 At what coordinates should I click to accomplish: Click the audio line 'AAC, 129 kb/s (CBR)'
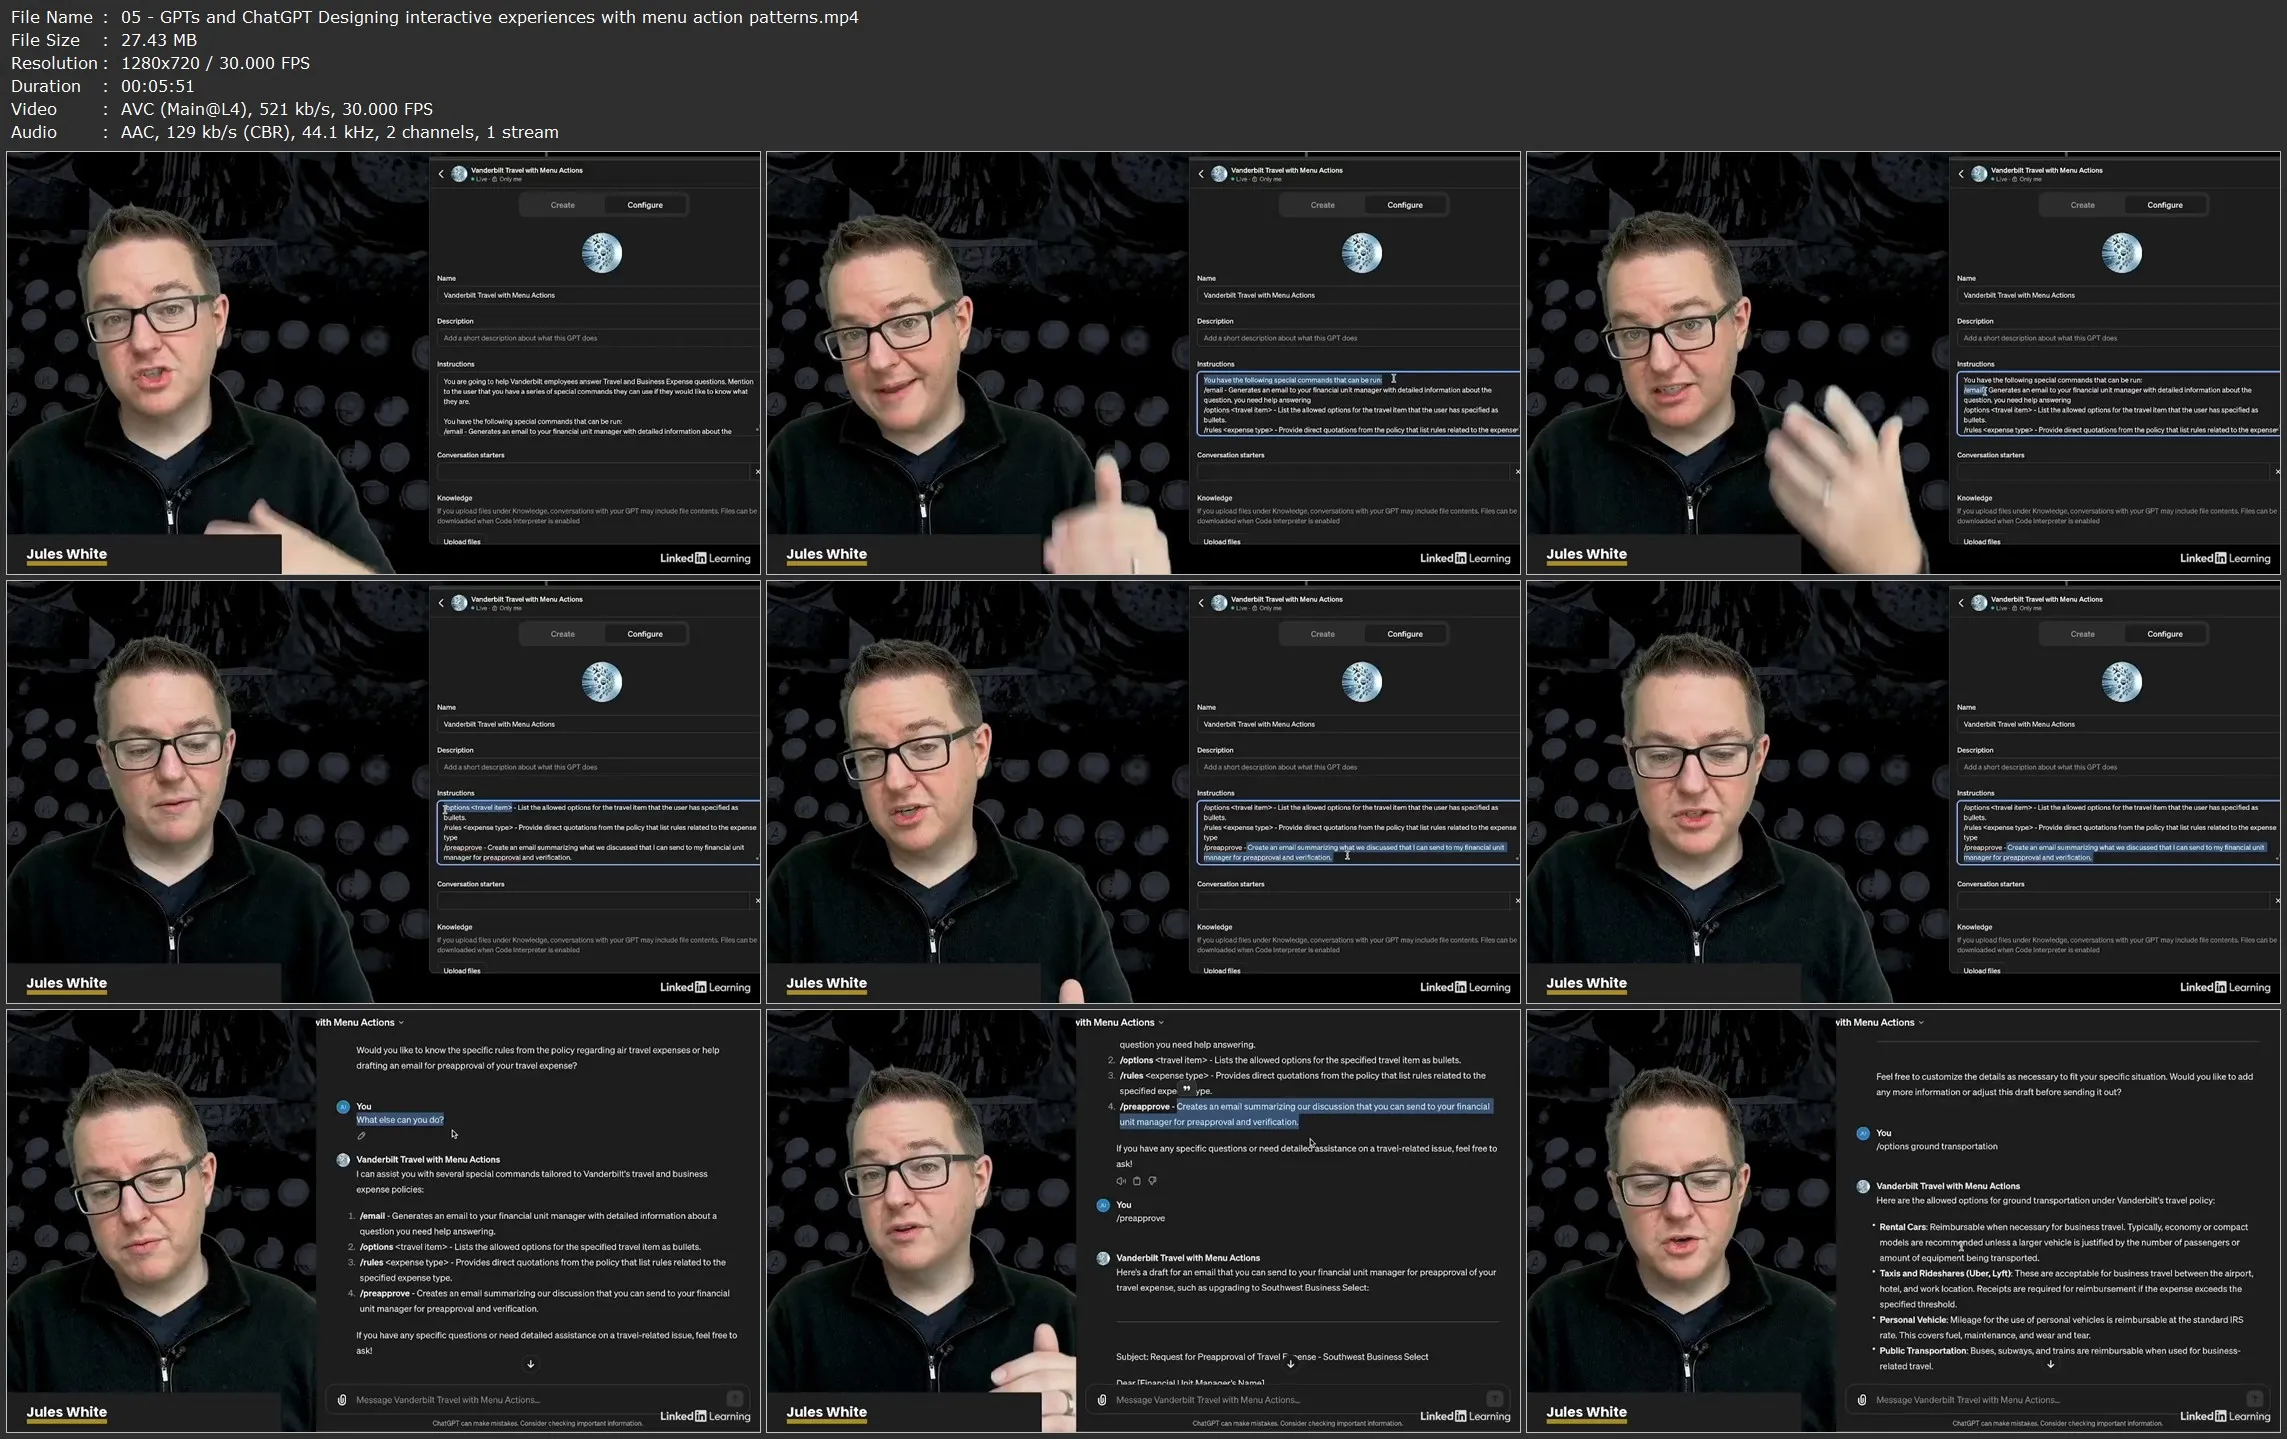340,132
